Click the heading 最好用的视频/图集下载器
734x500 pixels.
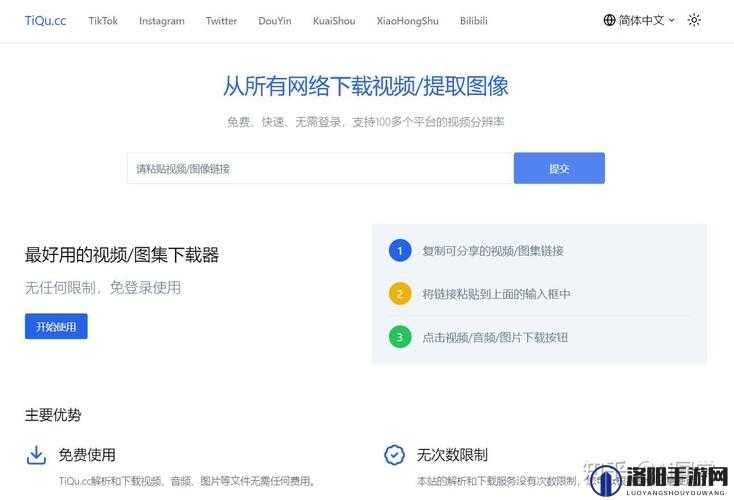122,255
